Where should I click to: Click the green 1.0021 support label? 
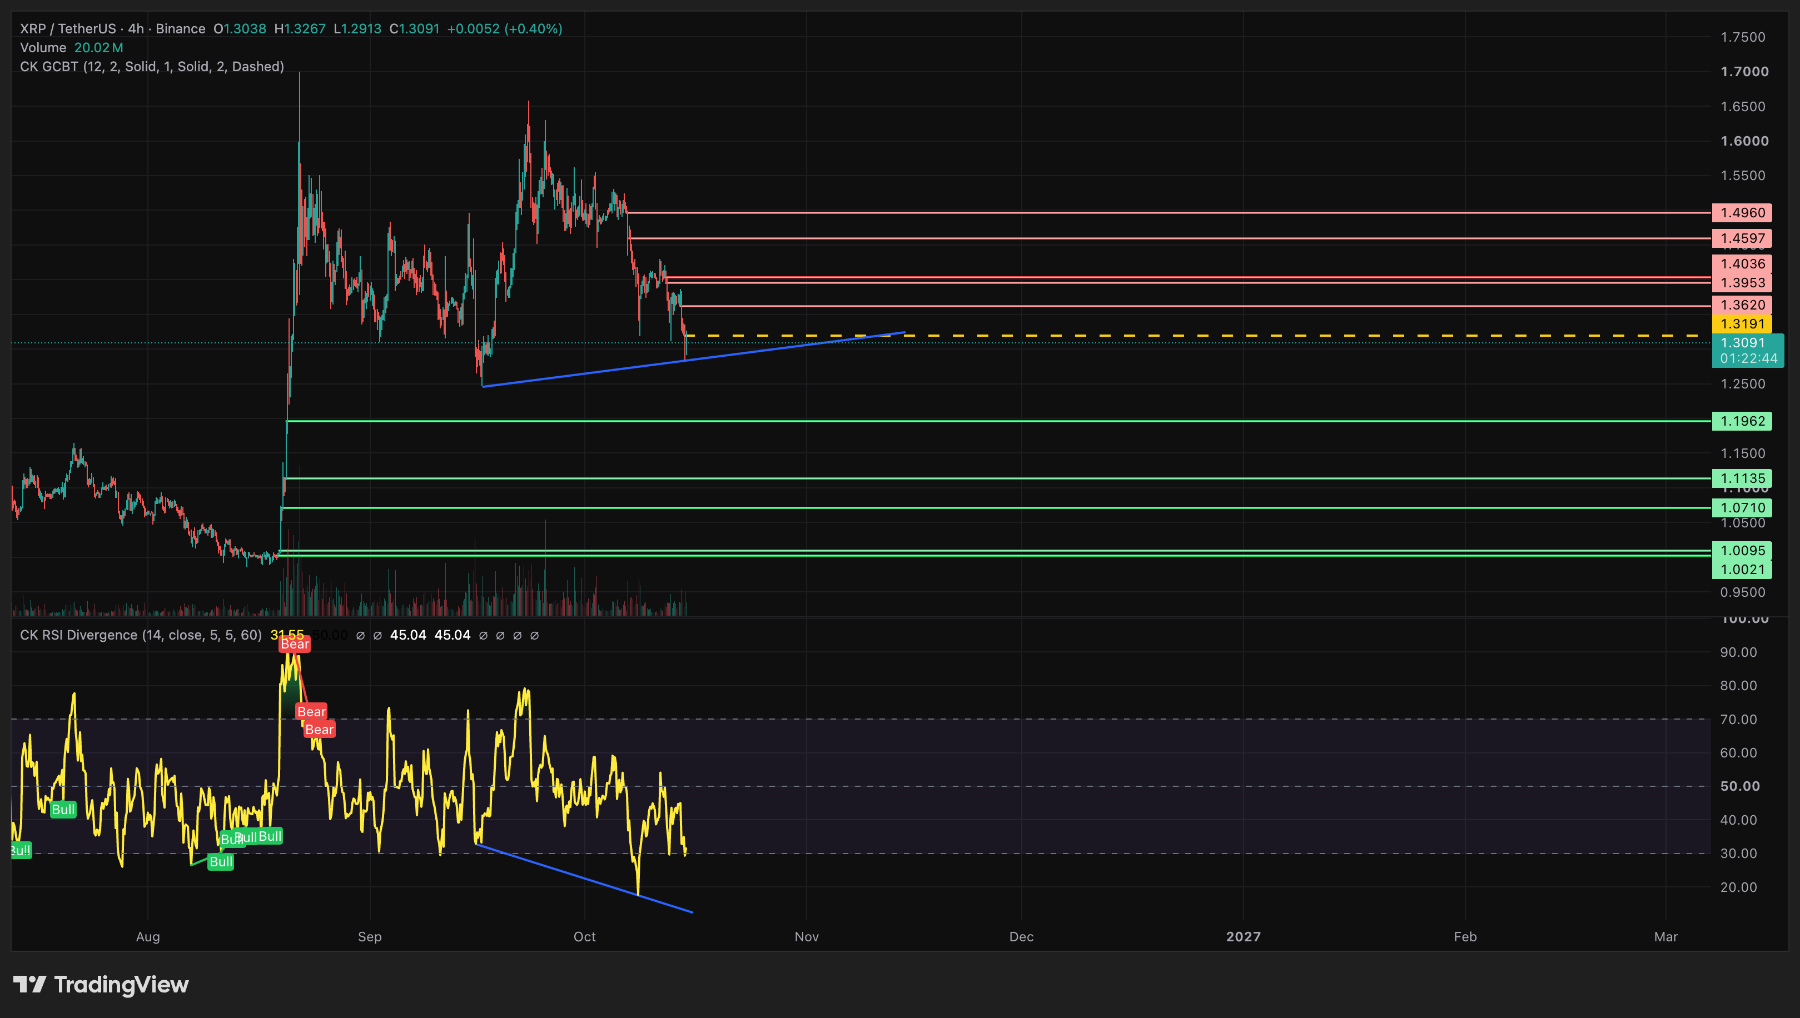(x=1742, y=570)
